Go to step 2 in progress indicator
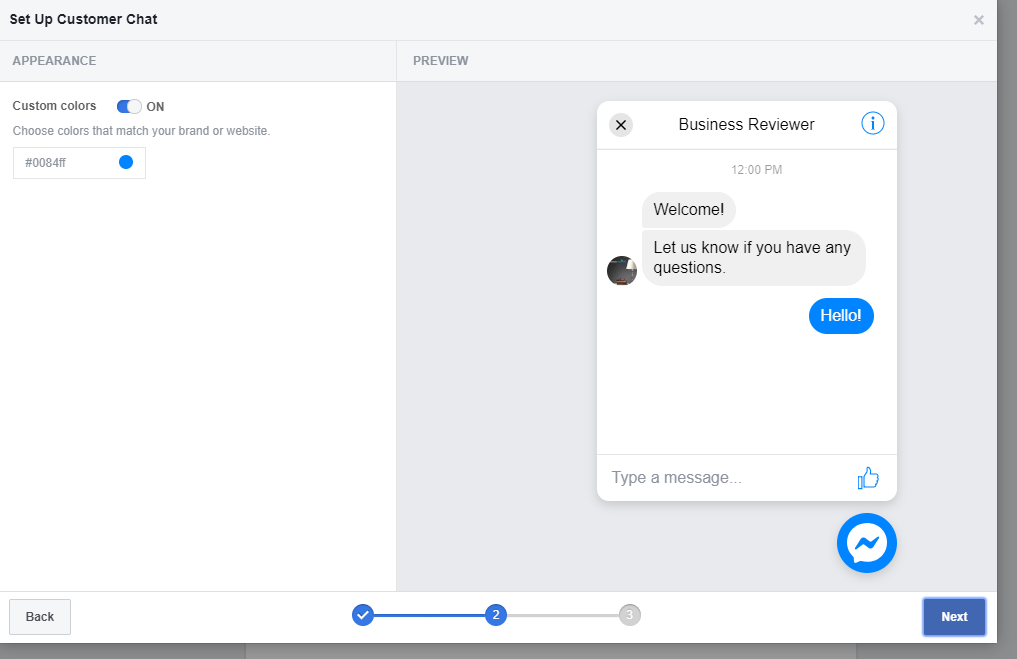 click(x=496, y=615)
